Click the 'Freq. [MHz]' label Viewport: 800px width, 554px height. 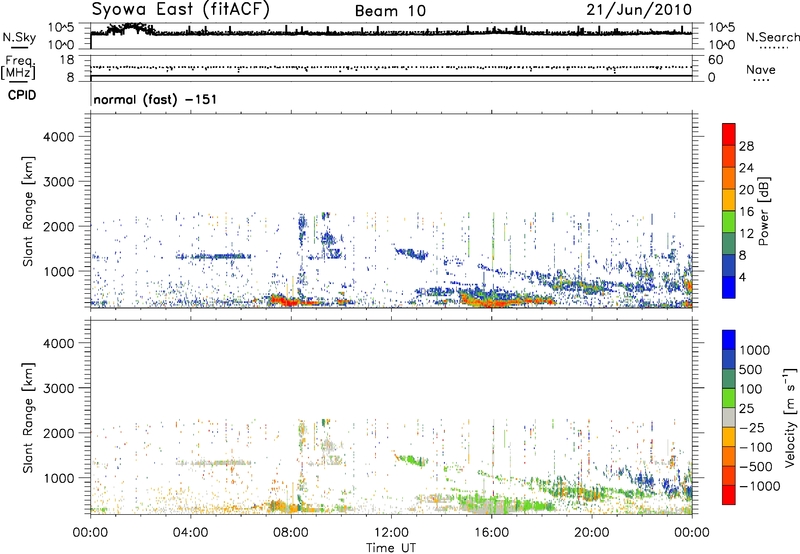[19, 67]
